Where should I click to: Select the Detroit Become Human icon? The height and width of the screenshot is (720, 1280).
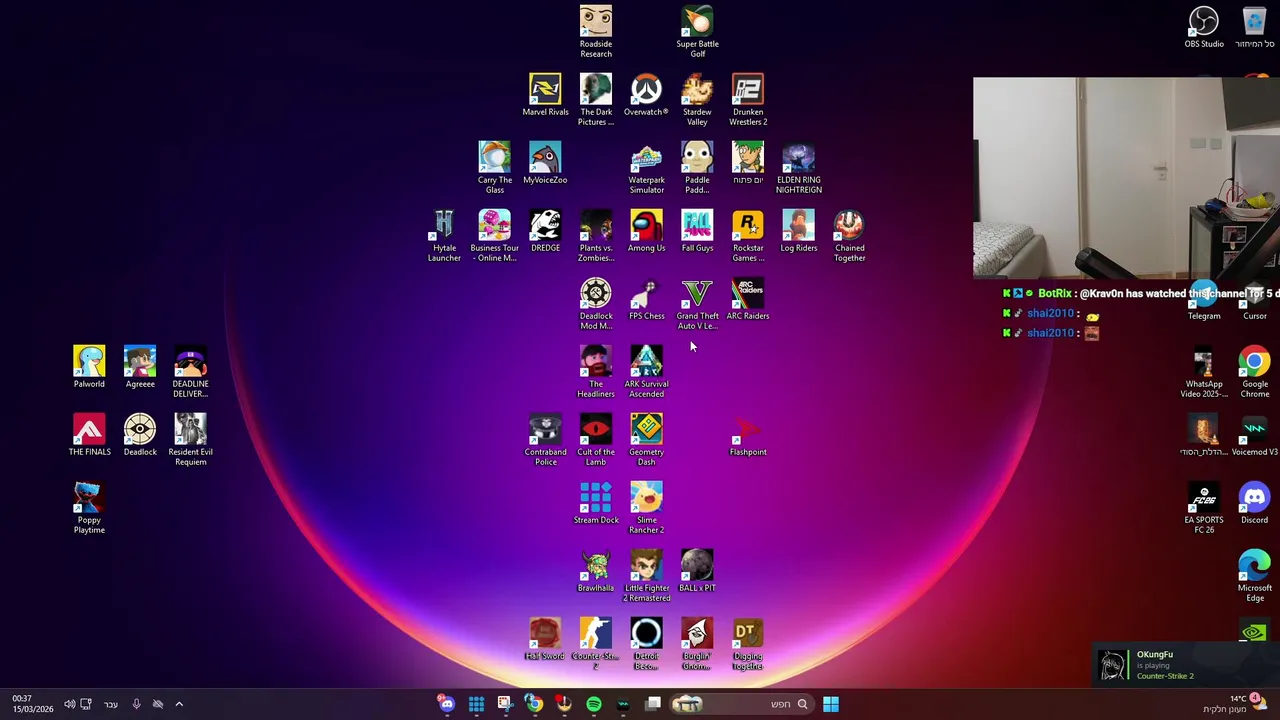646,644
